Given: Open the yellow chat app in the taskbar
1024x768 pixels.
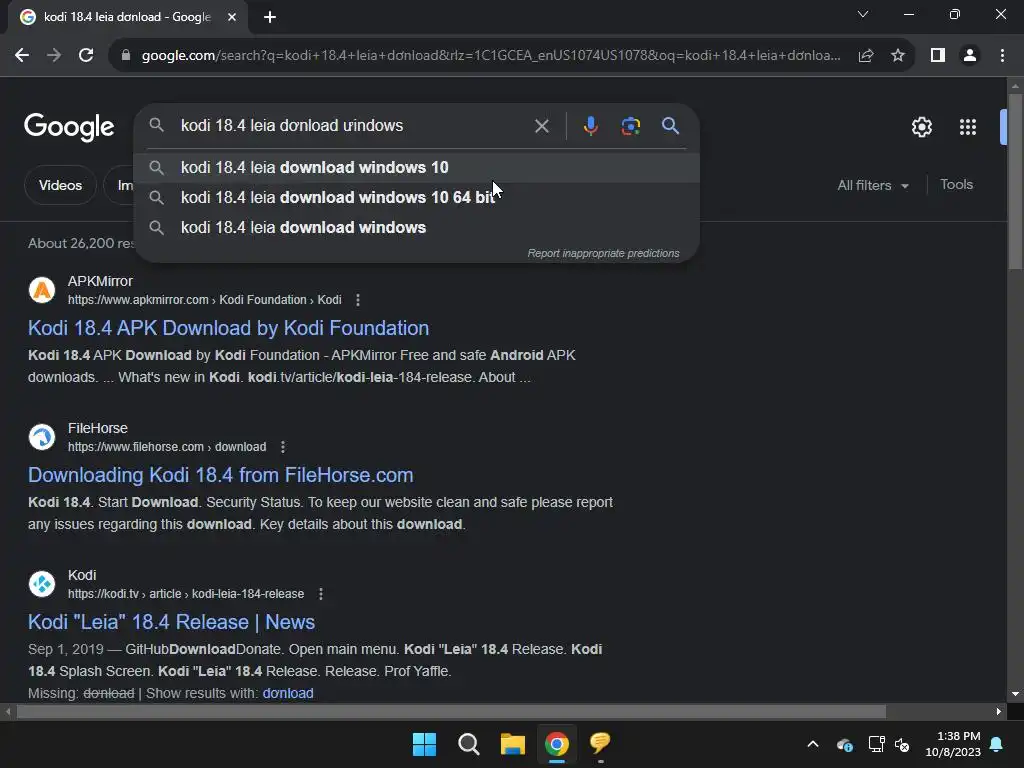Looking at the screenshot, I should pos(600,744).
